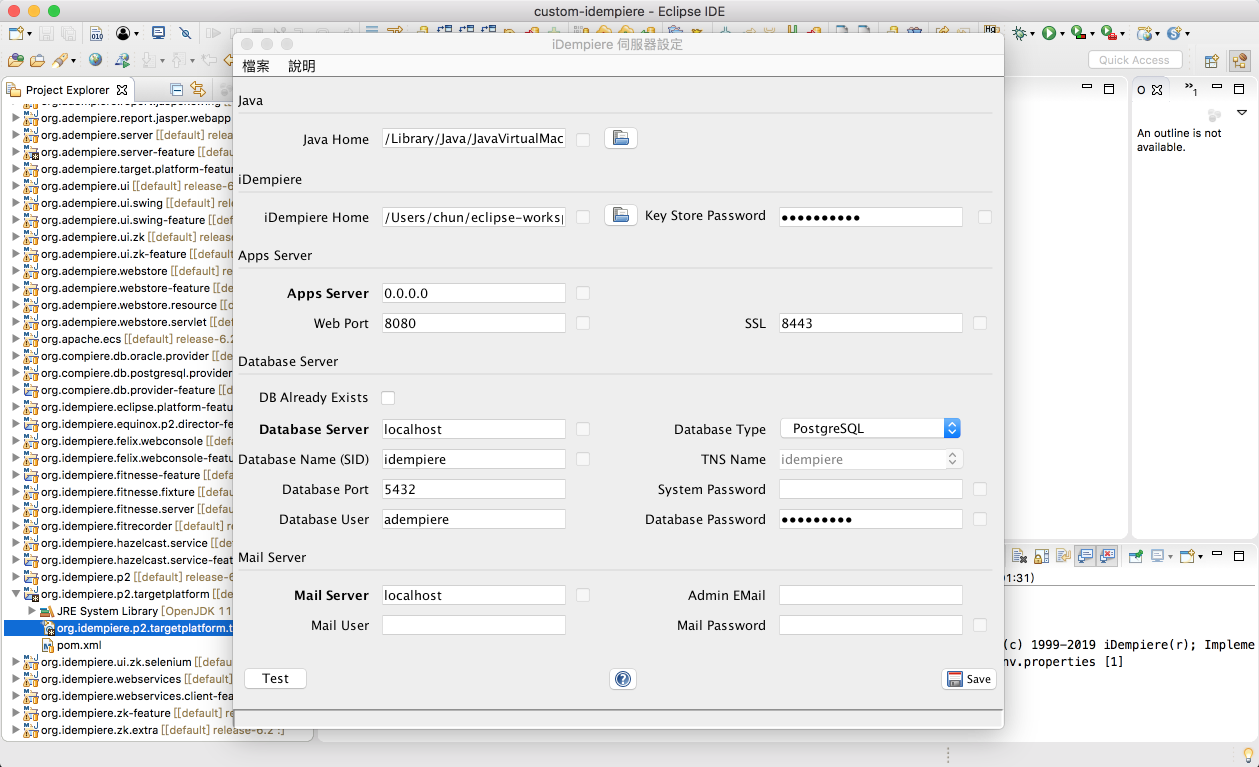Click the green Run launch icon
This screenshot has height=767, width=1259.
pos(1048,33)
